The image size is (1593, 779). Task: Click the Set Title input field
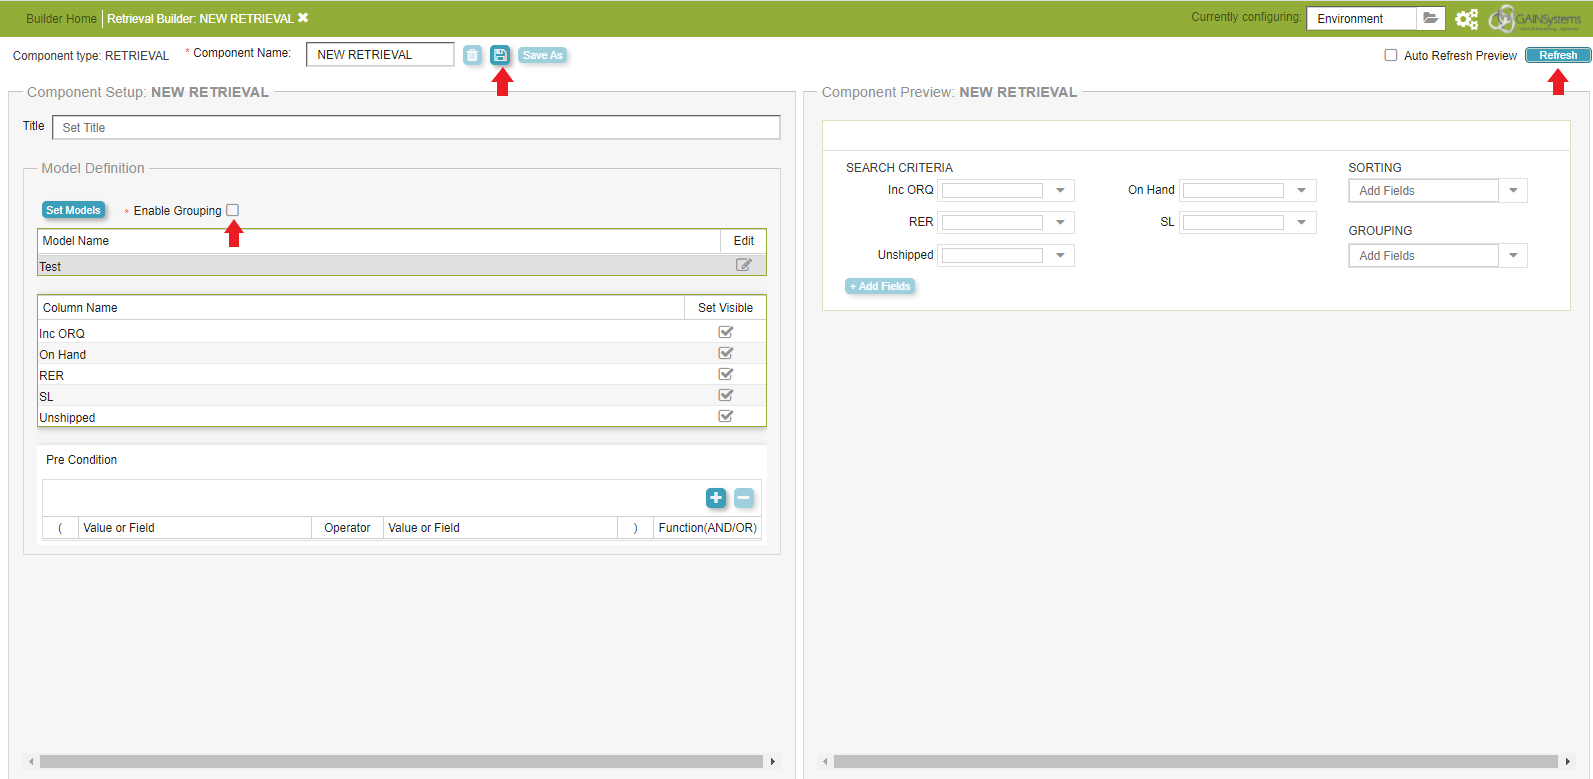coord(415,127)
